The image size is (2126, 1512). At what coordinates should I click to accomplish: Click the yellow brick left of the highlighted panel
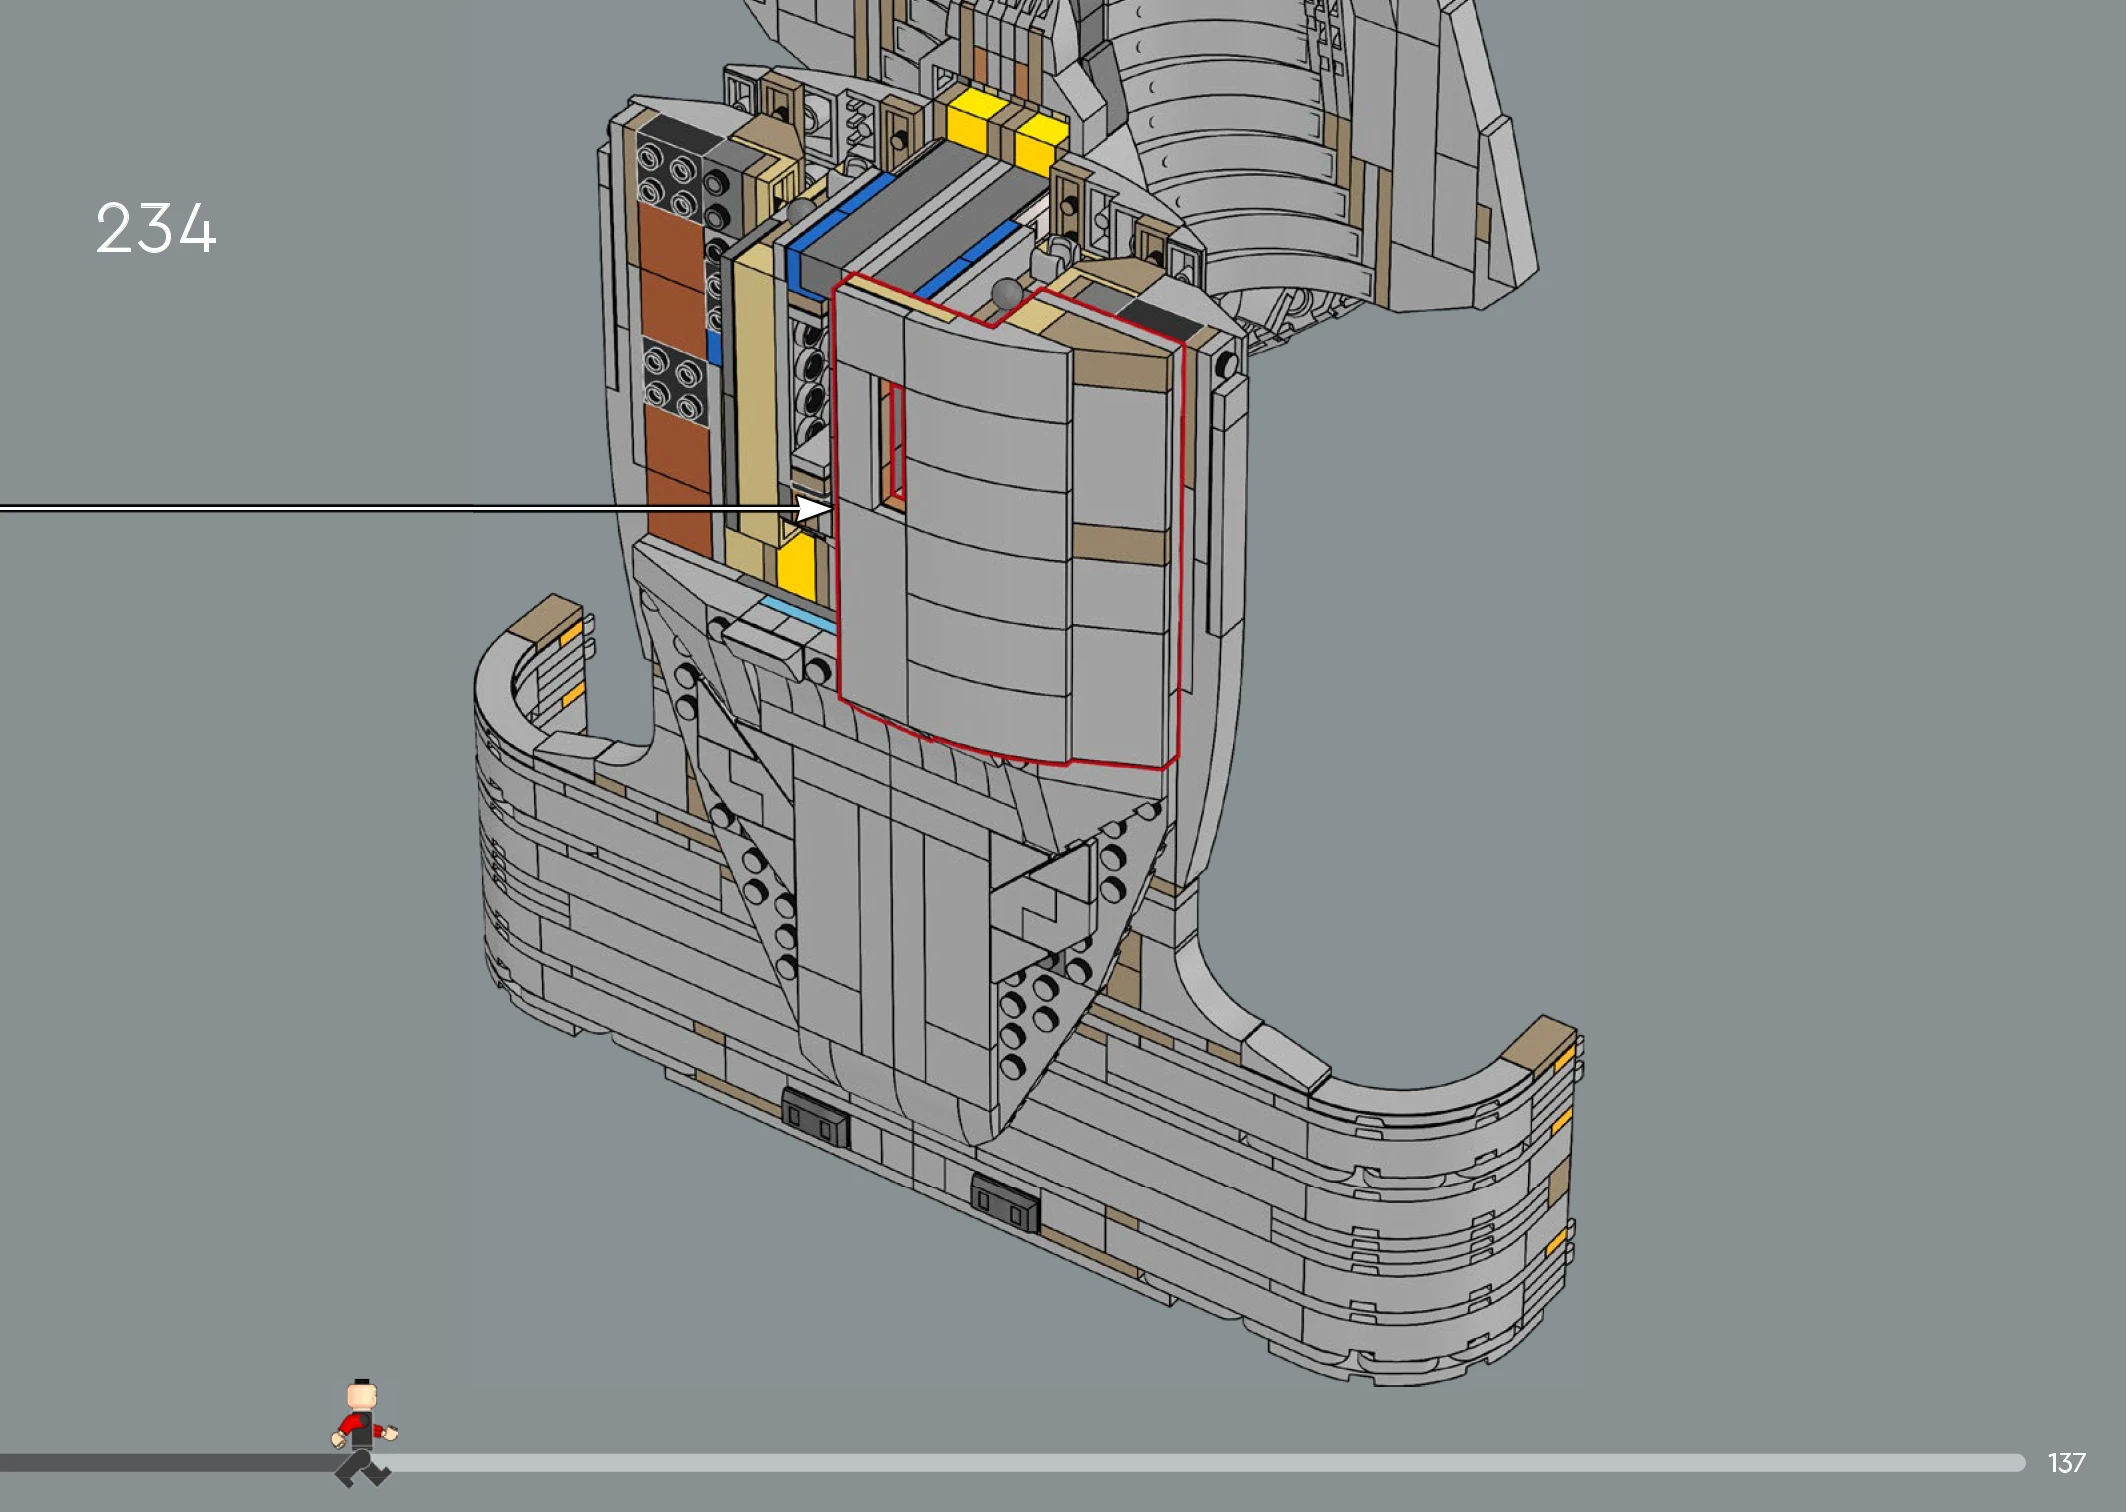(x=797, y=566)
